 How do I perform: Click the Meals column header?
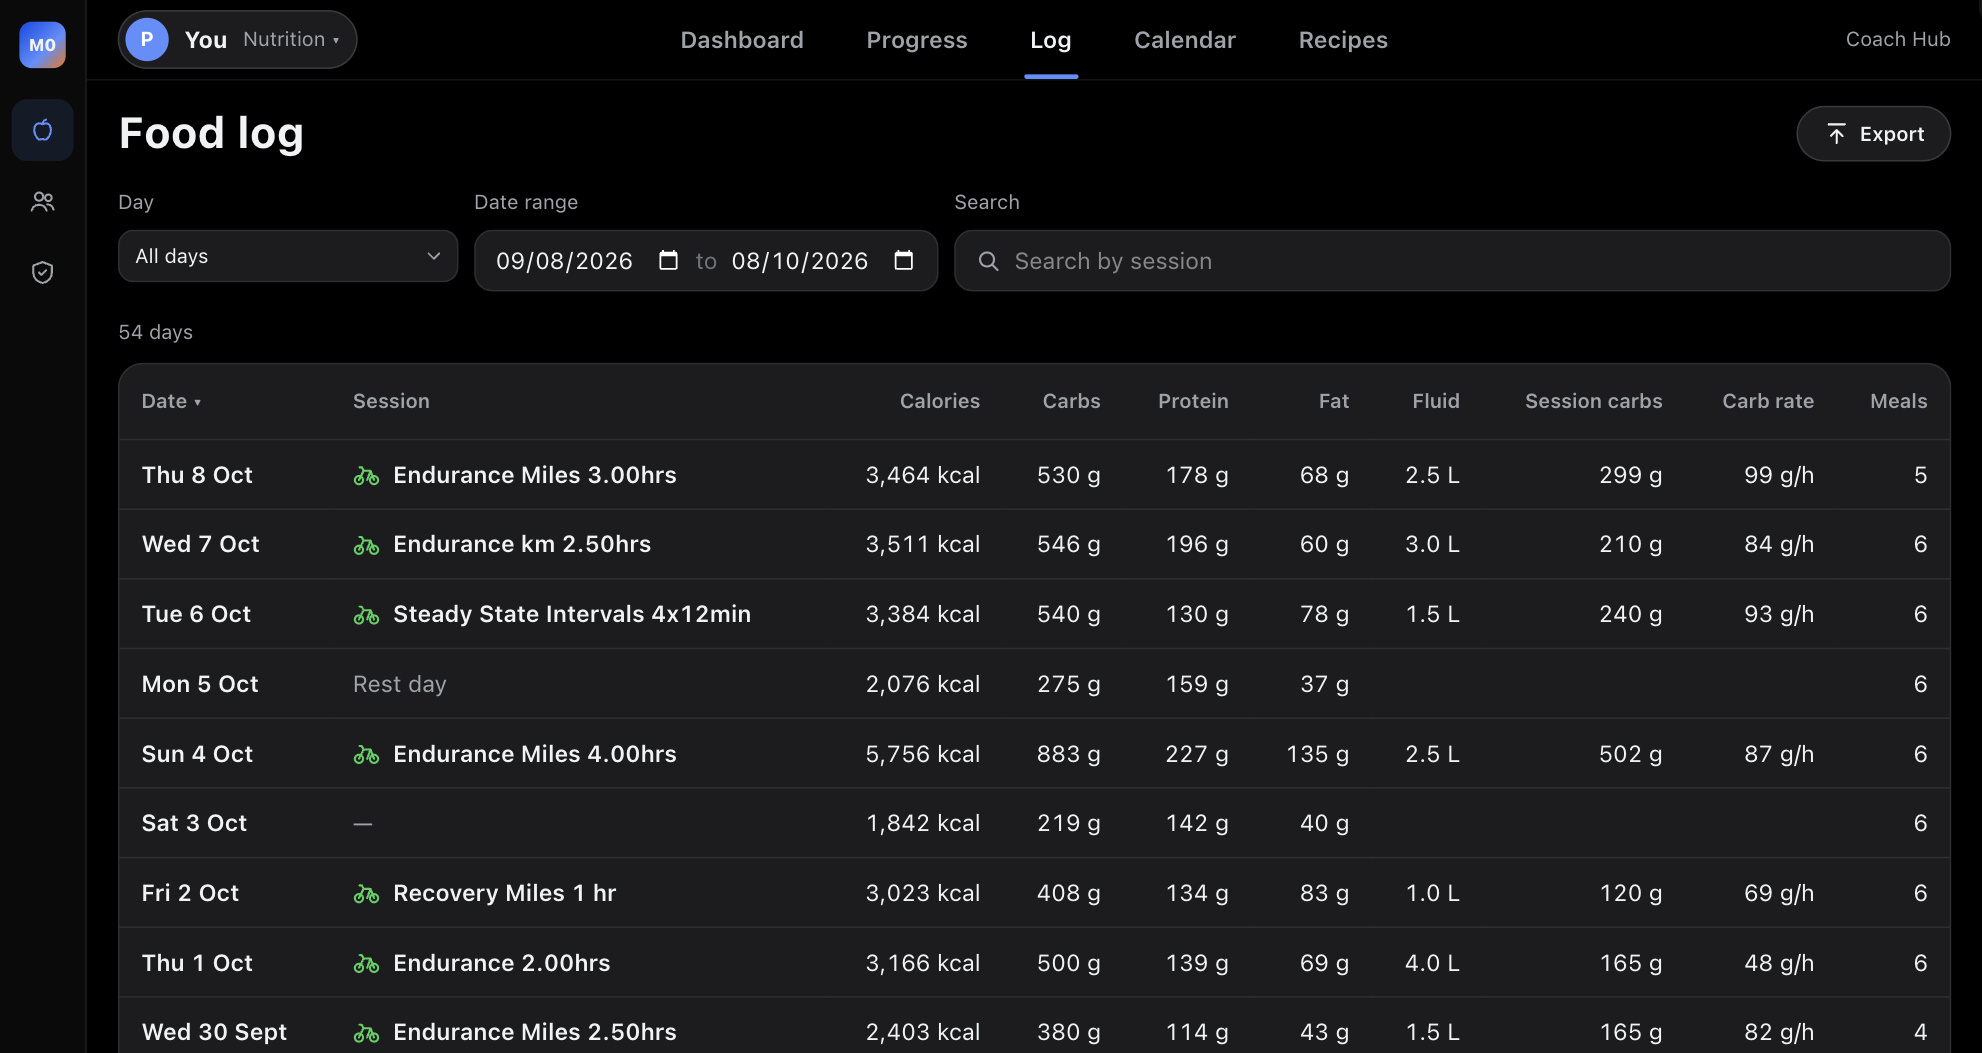(1899, 401)
